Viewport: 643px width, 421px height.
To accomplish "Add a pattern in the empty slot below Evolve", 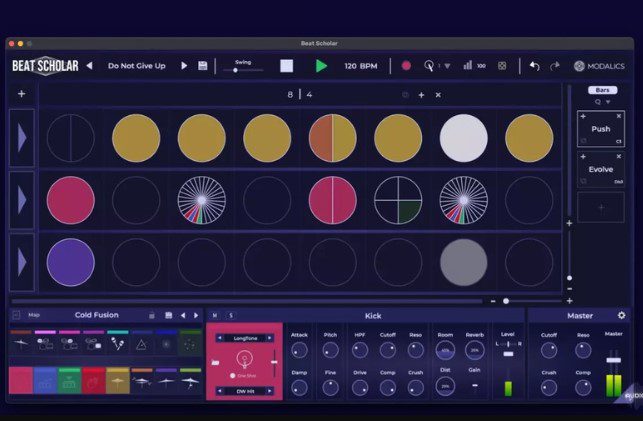I will (x=601, y=208).
